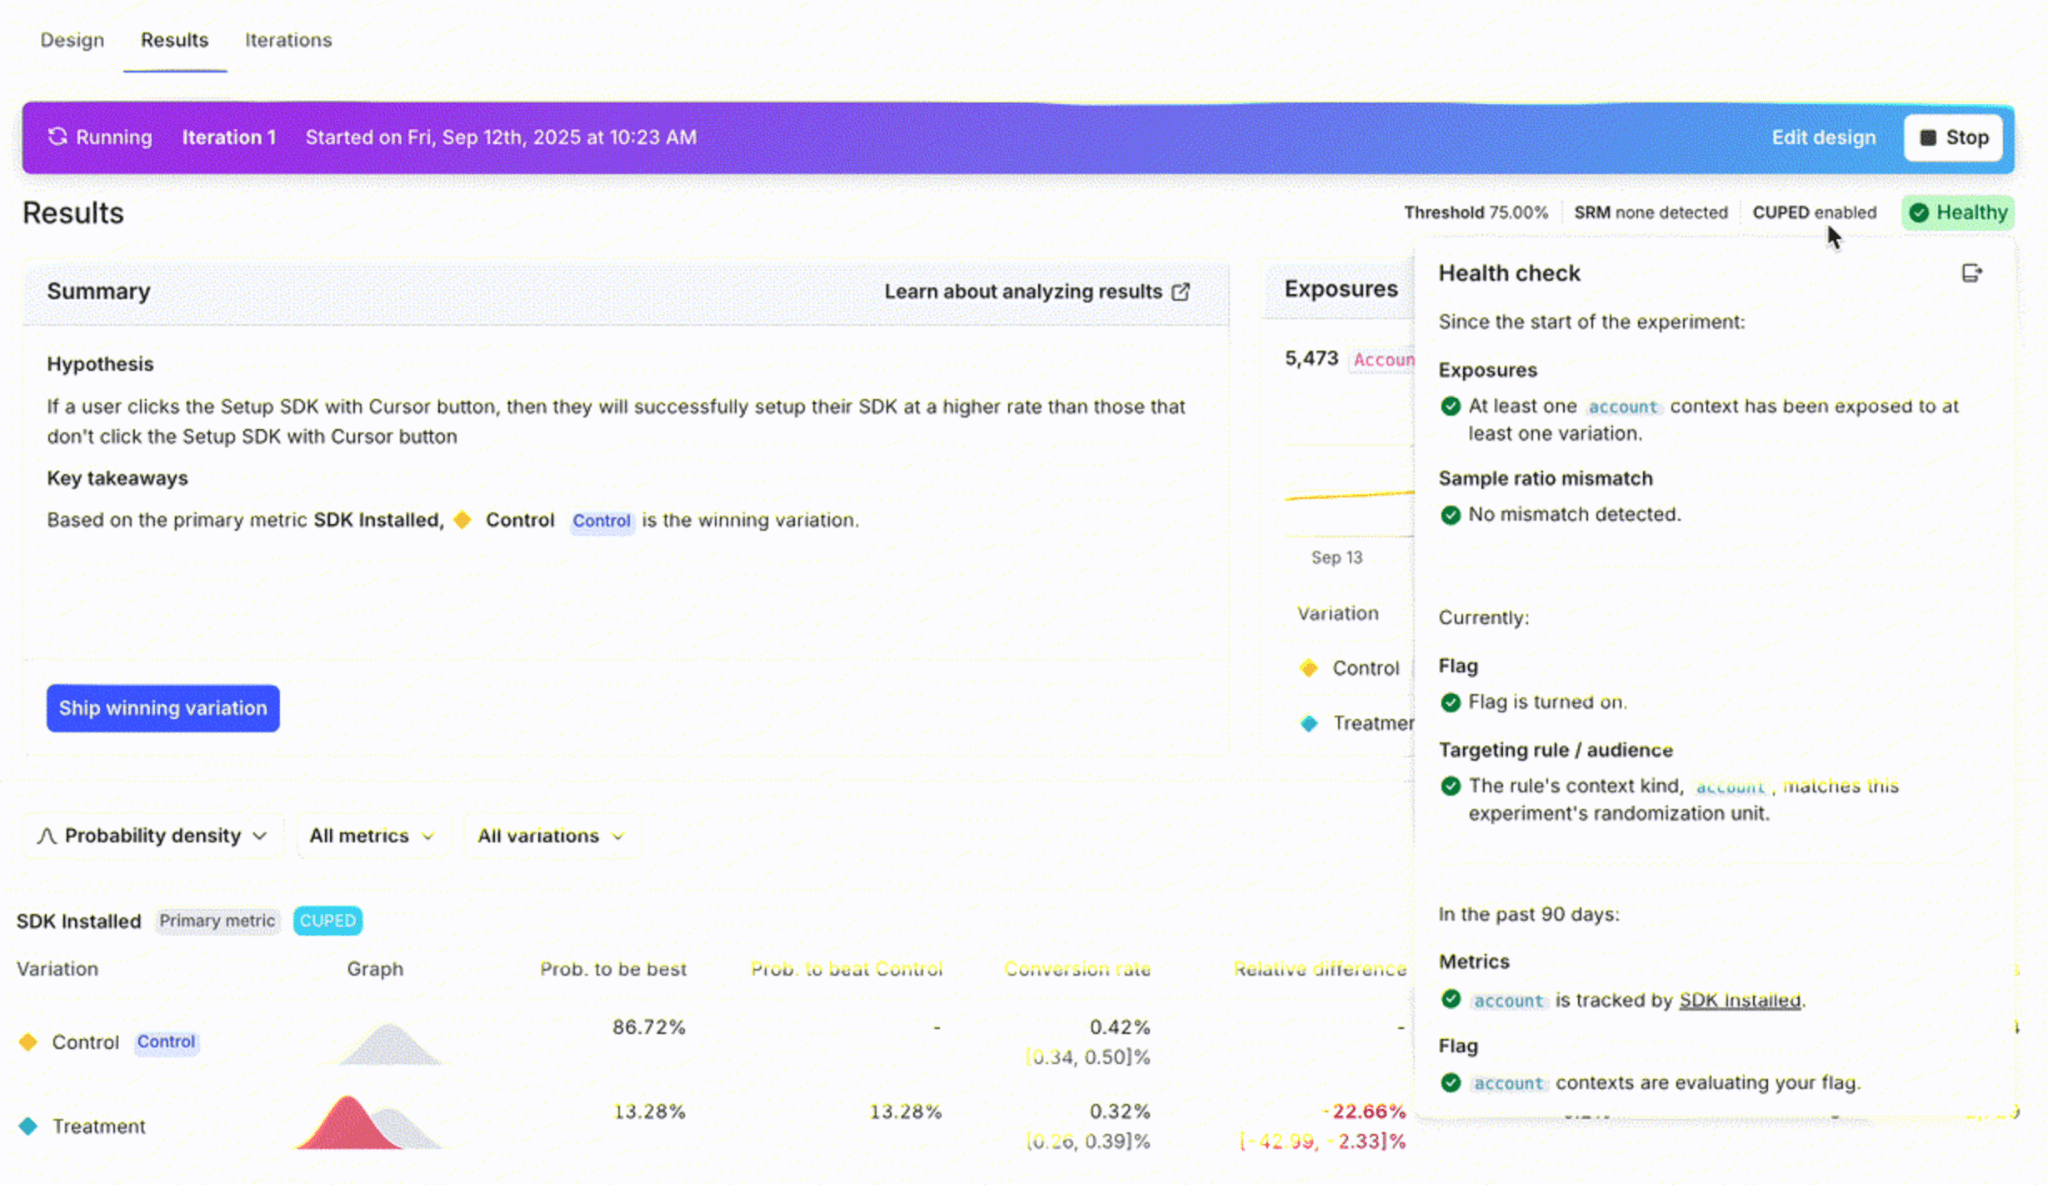This screenshot has height=1185, width=2048.
Task: Click the yellow Control diamond in Exposures legend
Action: point(1308,668)
